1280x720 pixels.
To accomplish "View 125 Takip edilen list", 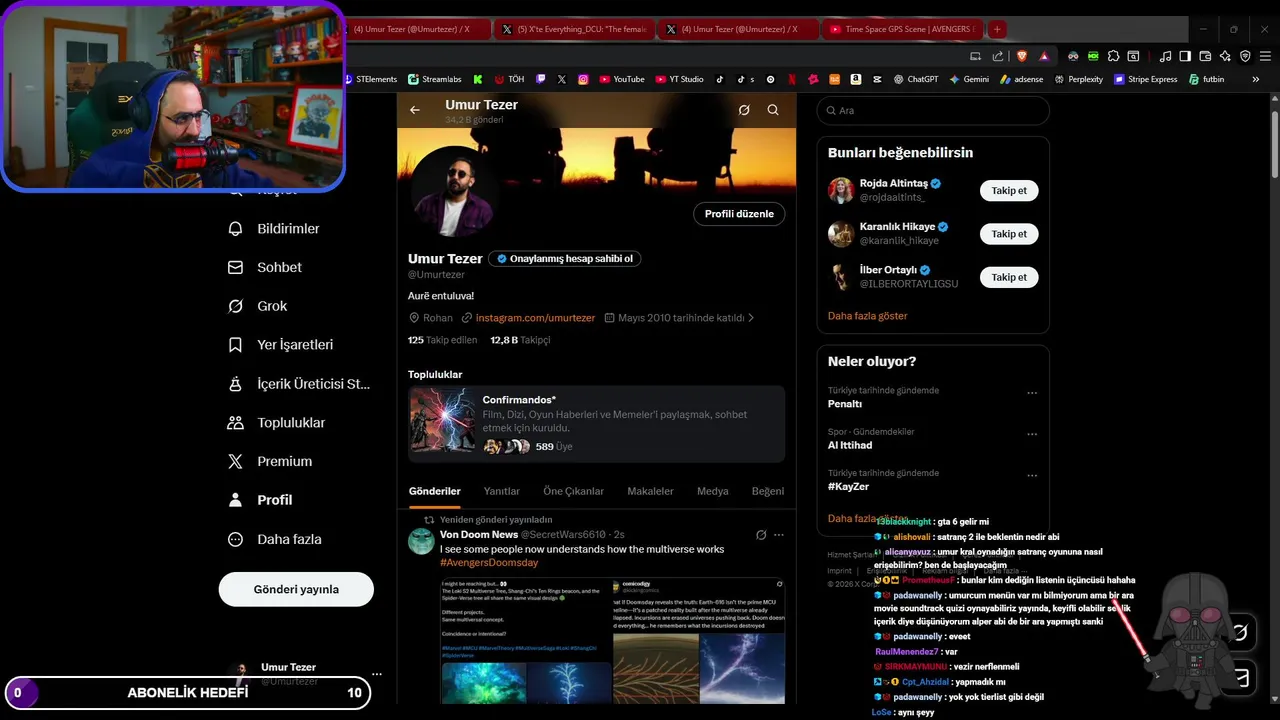I will tap(443, 340).
